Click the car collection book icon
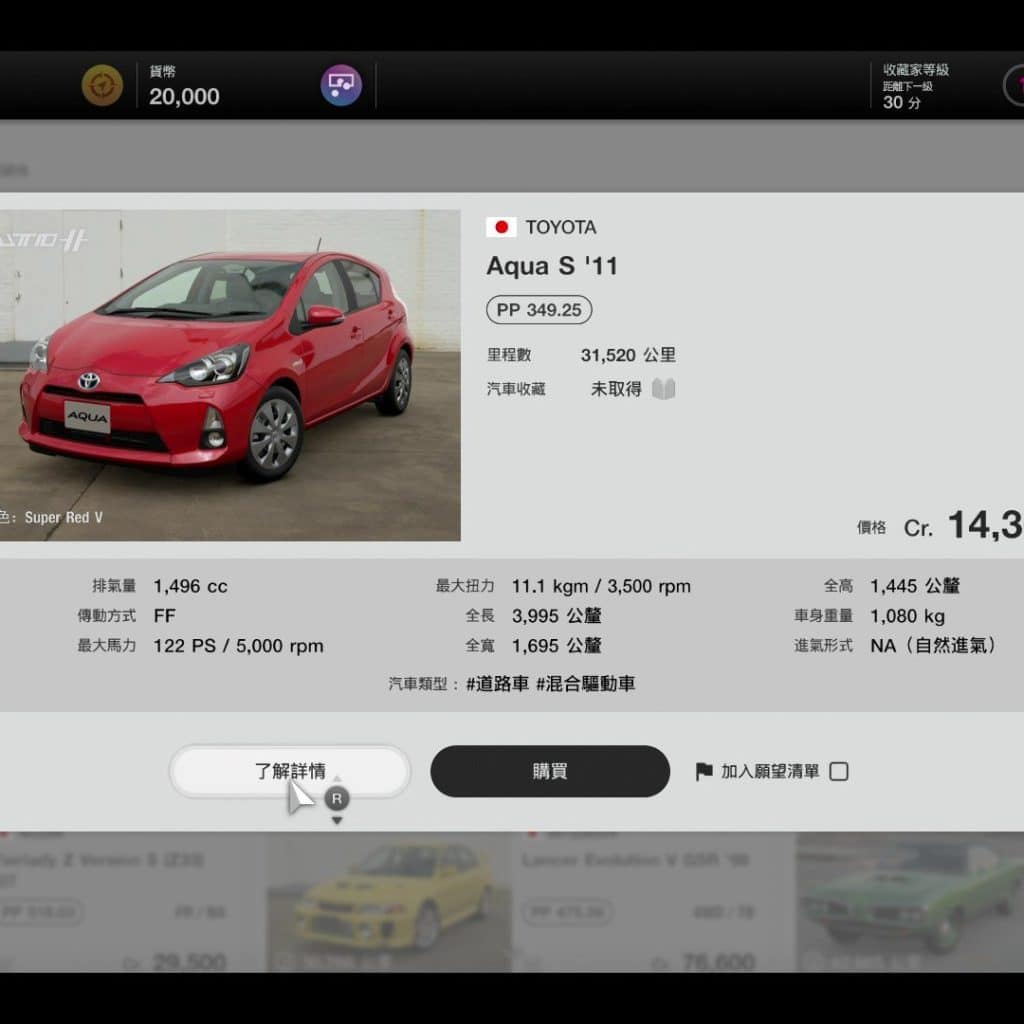Image resolution: width=1024 pixels, height=1024 pixels. (664, 389)
